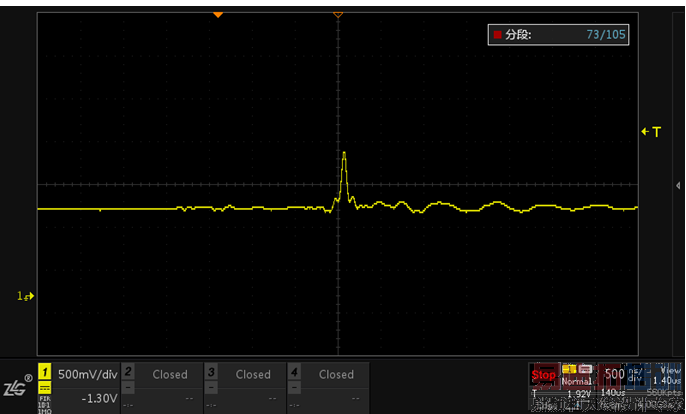686x414 pixels.
Task: Click channel 2 coupling dash icon
Action: (128, 387)
